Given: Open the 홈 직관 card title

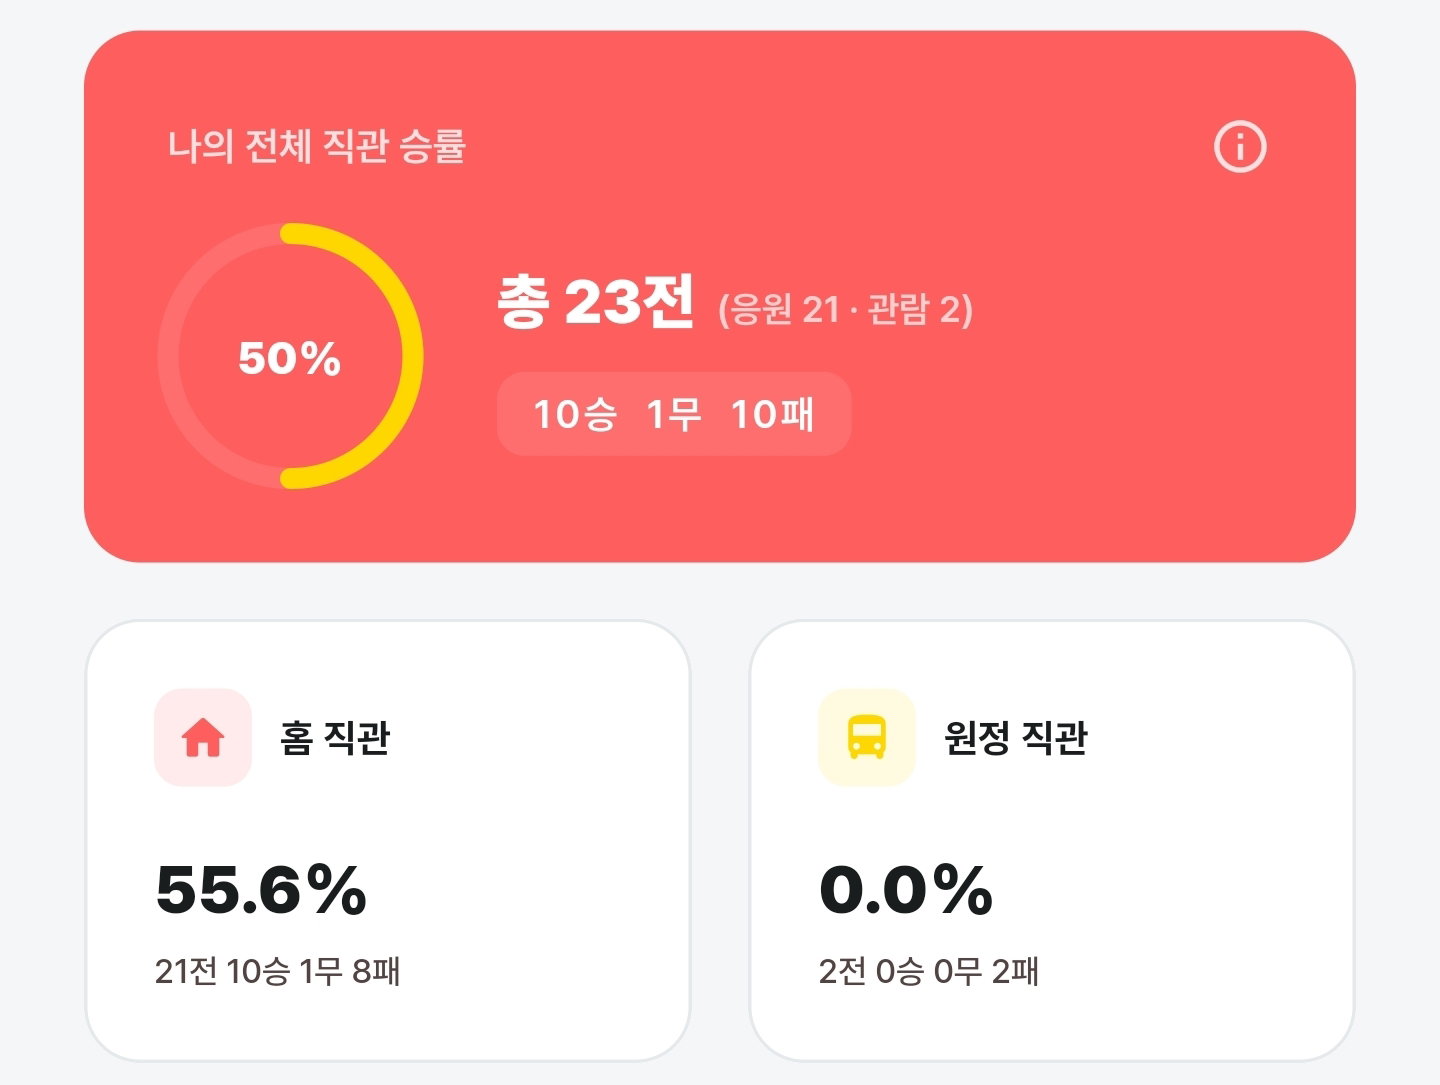Looking at the screenshot, I should click(x=335, y=738).
